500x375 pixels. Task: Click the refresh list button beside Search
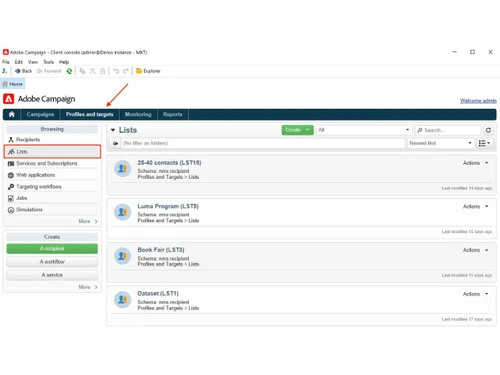(488, 130)
